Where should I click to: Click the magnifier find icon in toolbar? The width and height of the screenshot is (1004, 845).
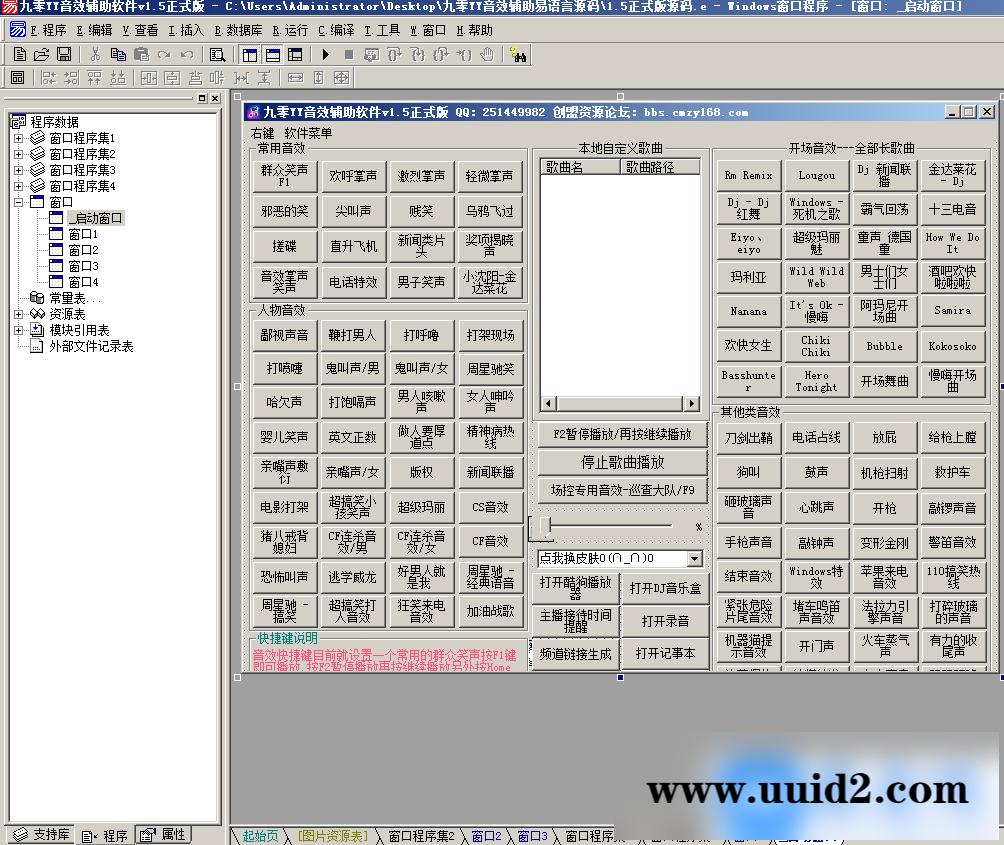[218, 54]
